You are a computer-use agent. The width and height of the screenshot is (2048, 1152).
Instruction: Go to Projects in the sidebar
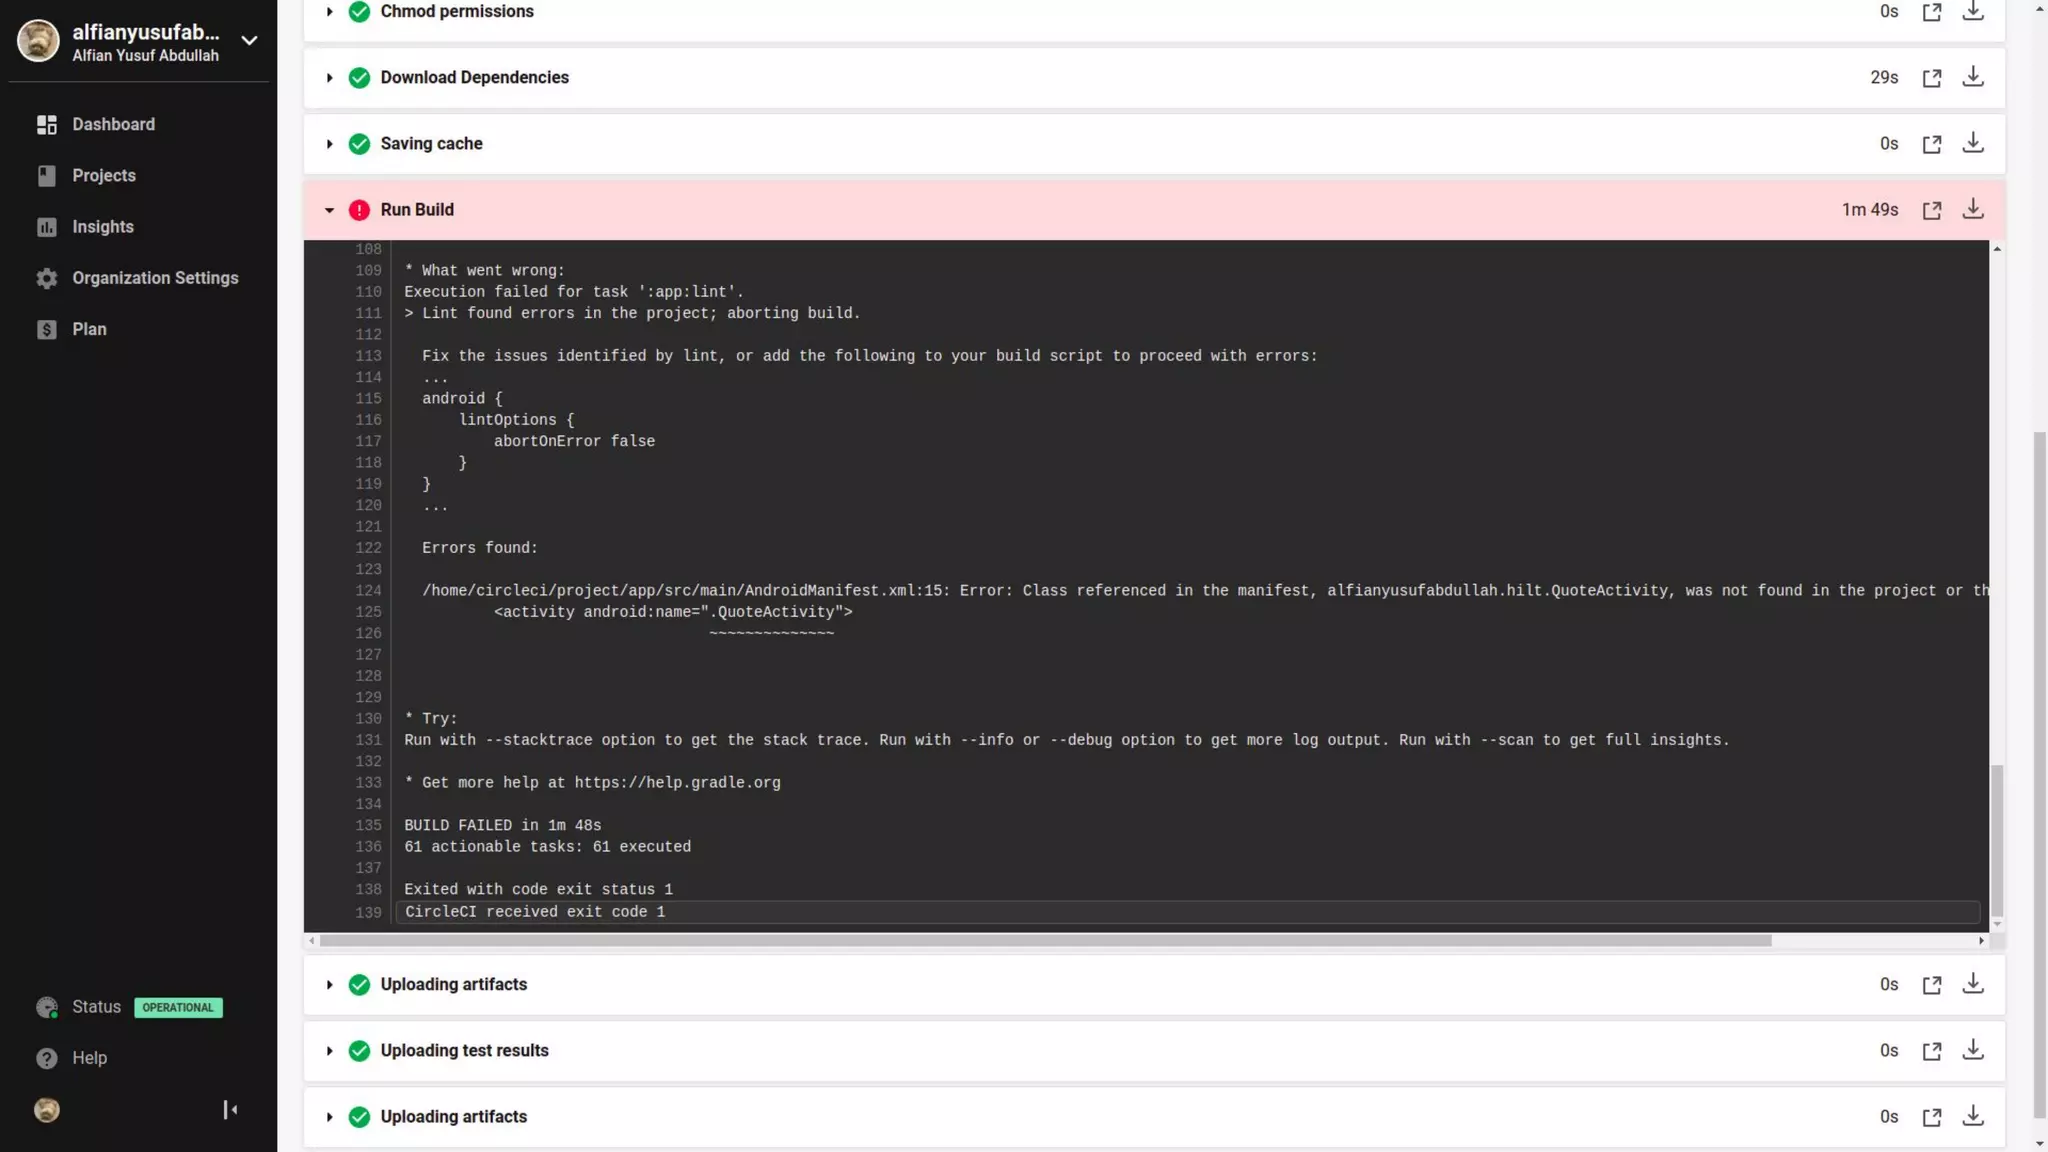(x=103, y=175)
